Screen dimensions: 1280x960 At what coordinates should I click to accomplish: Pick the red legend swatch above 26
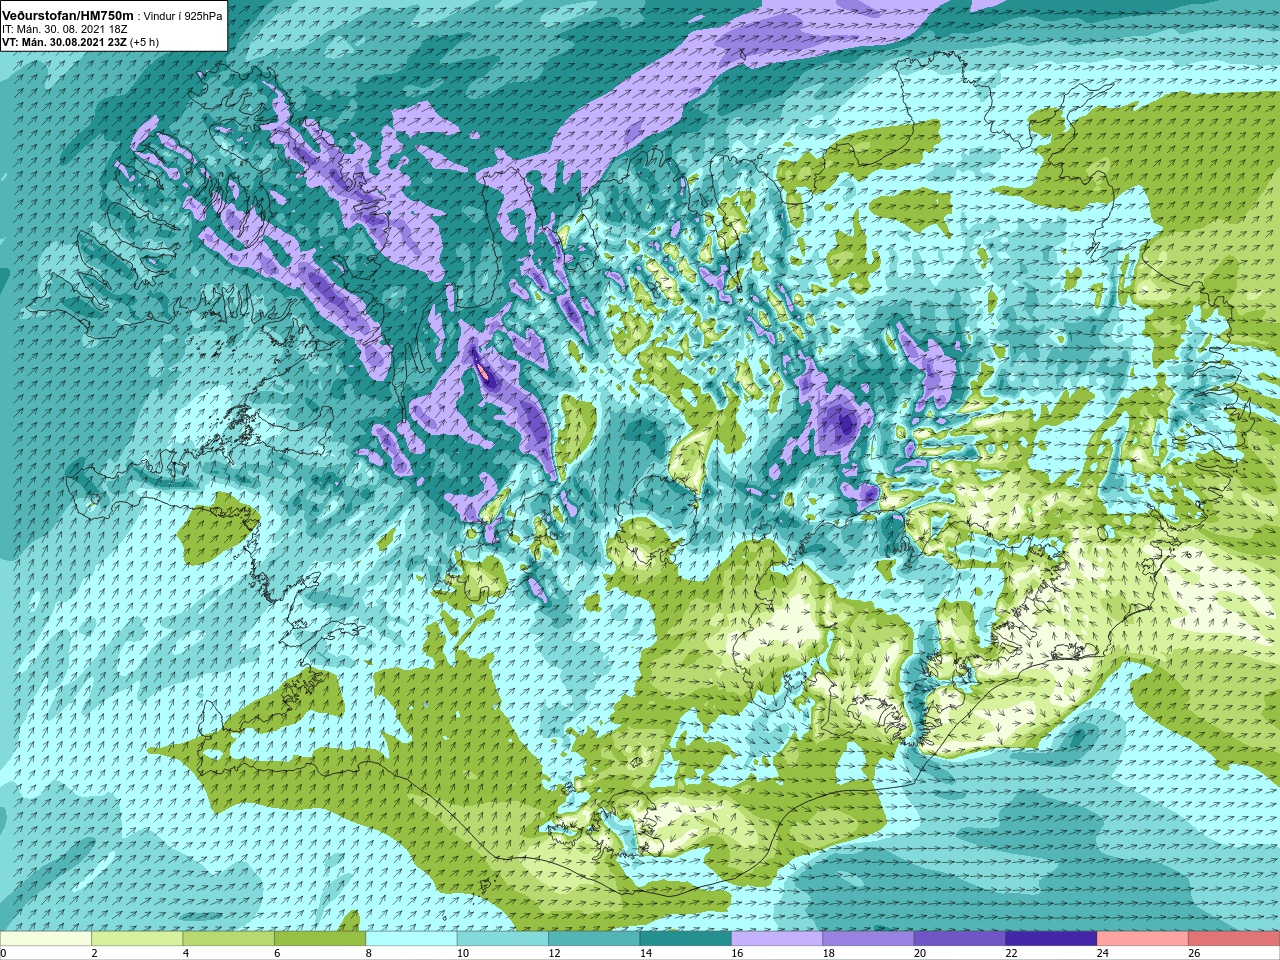[x=1234, y=939]
